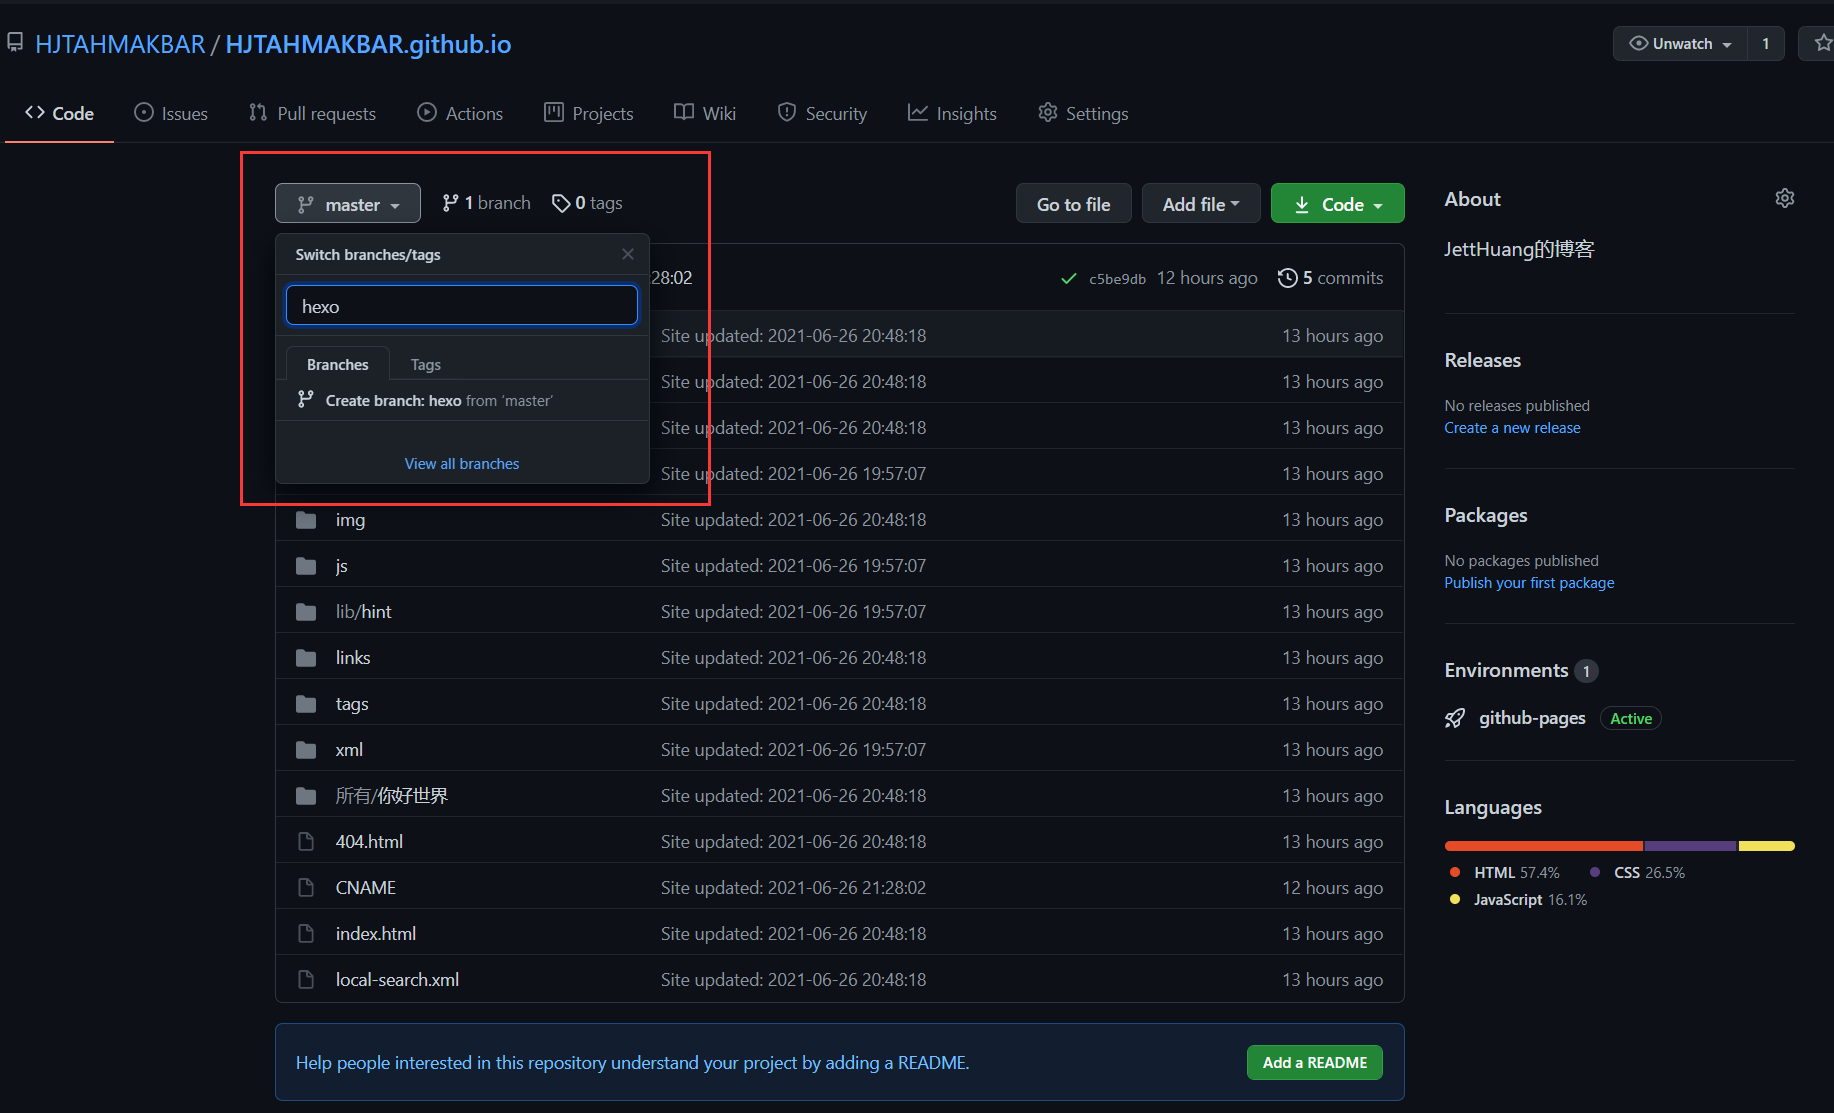Viewport: 1834px width, 1113px height.
Task: Open the Add file dropdown
Action: point(1200,204)
